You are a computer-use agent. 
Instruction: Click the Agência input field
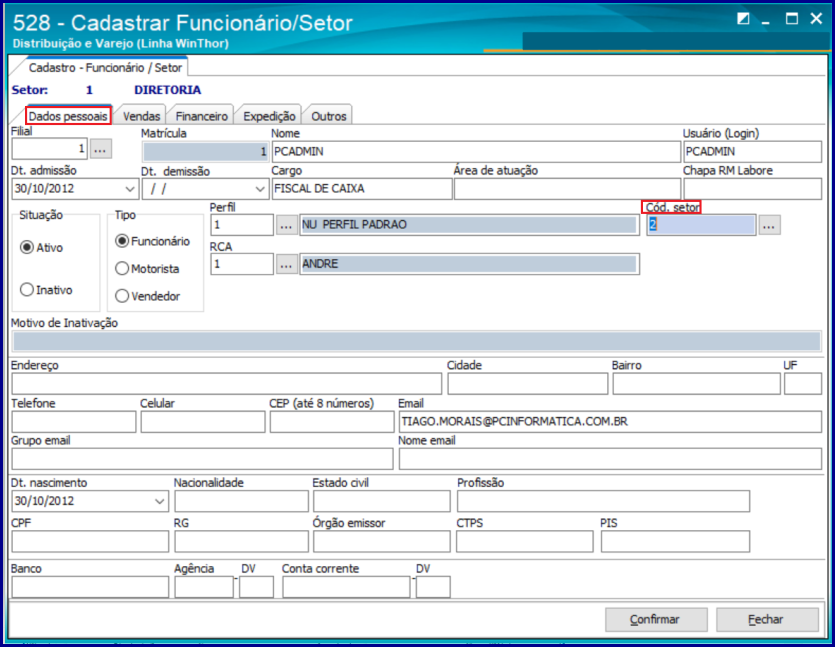204,587
